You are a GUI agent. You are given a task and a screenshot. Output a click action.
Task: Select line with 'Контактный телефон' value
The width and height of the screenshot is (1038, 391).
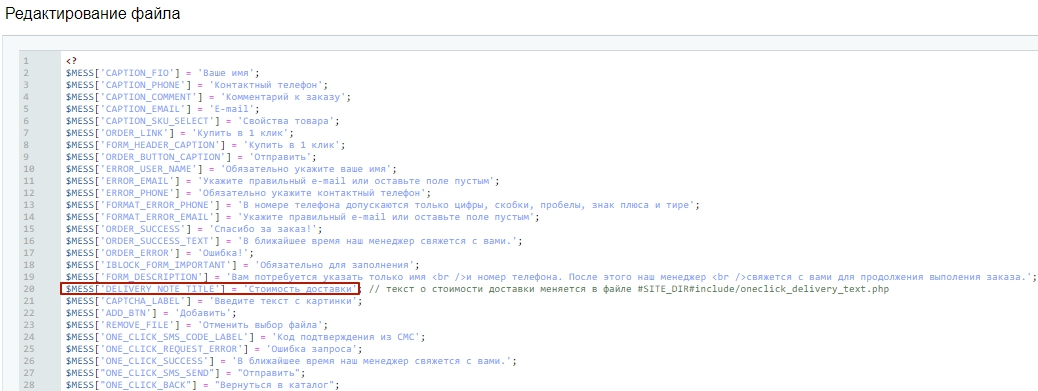tap(197, 85)
